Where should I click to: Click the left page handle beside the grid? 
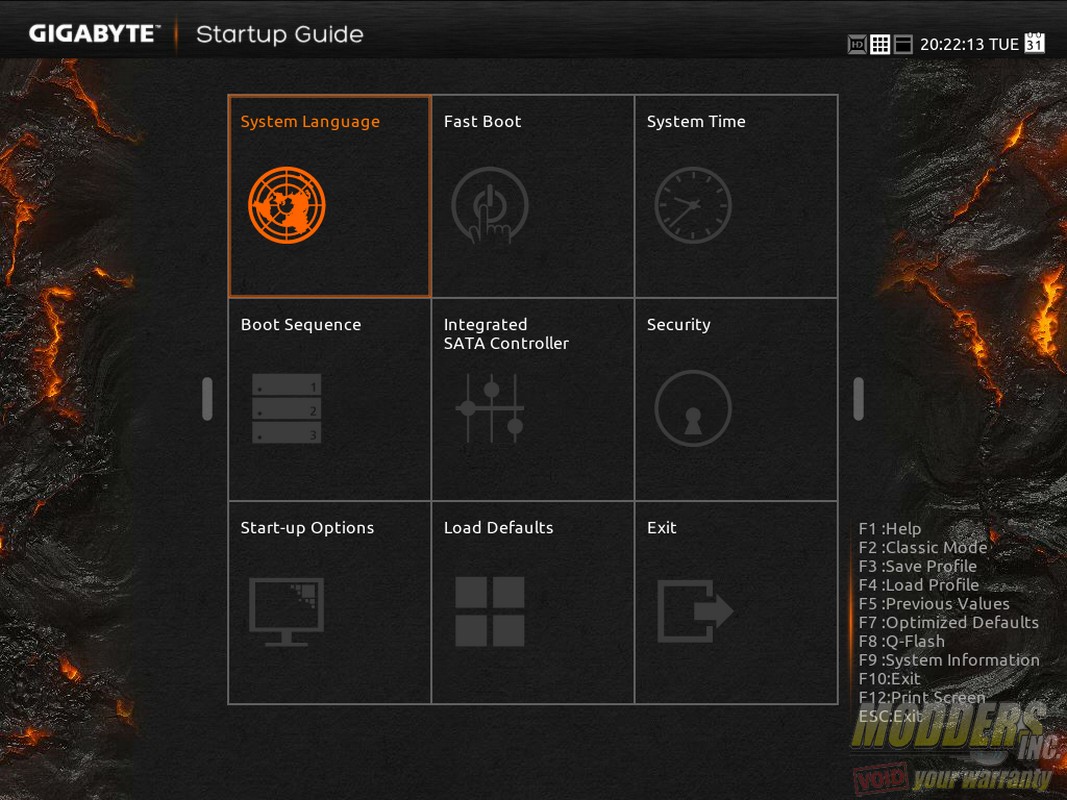208,399
